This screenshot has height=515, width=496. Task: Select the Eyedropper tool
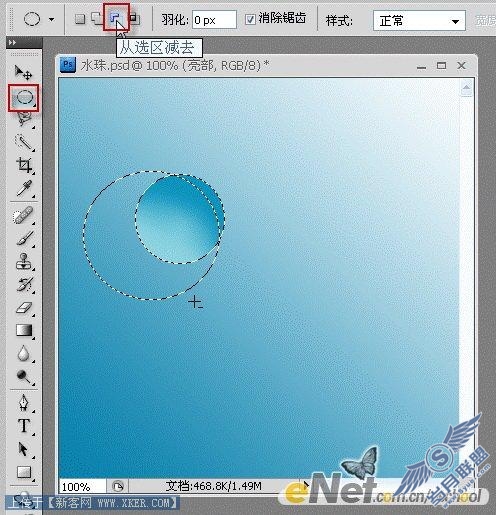[24, 189]
